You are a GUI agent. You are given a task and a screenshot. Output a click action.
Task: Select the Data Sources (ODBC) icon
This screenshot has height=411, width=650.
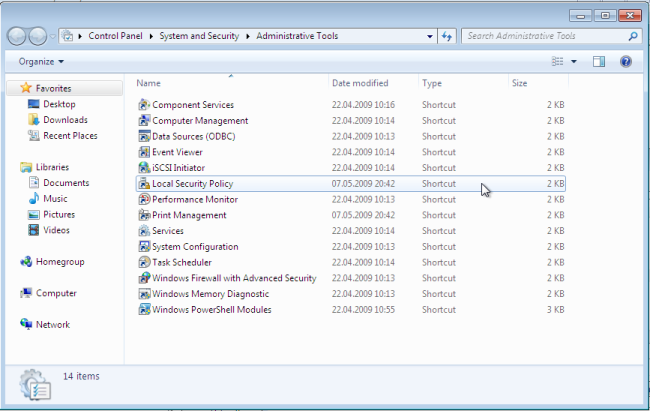144,136
